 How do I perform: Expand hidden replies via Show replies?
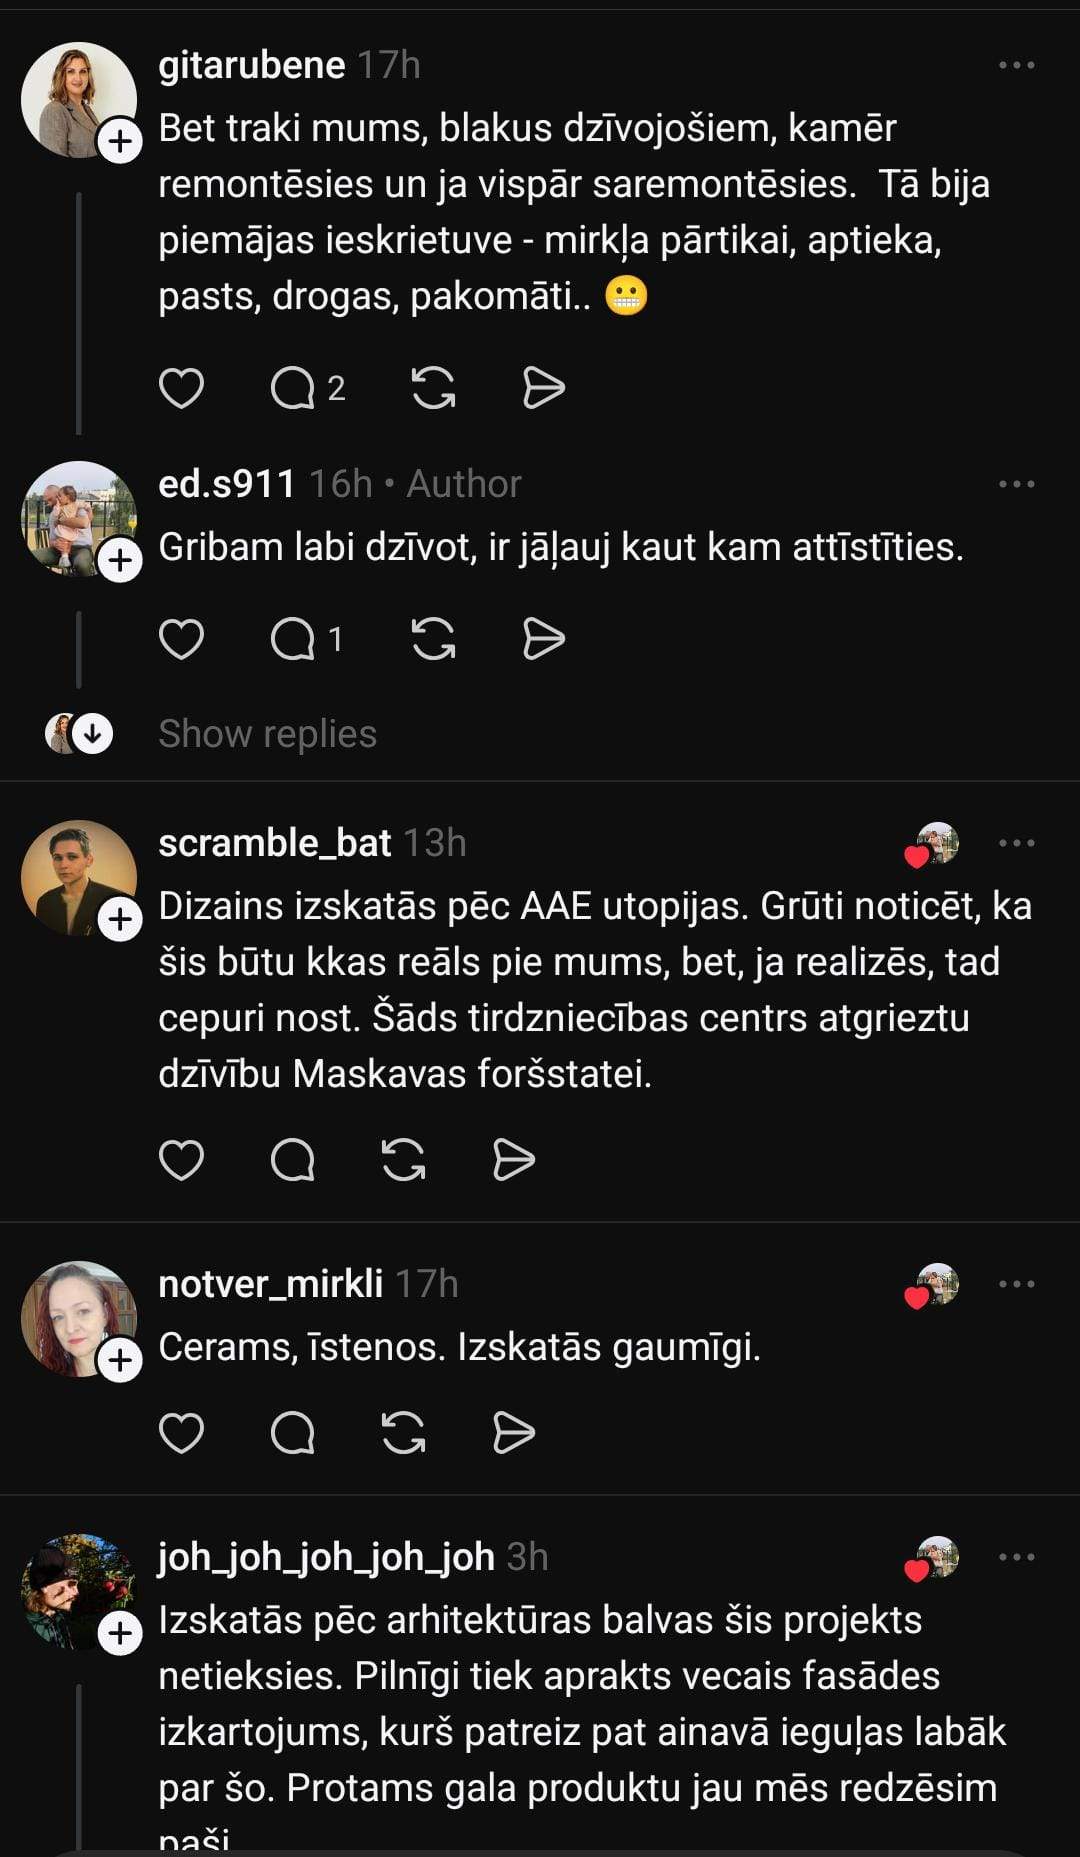point(267,734)
